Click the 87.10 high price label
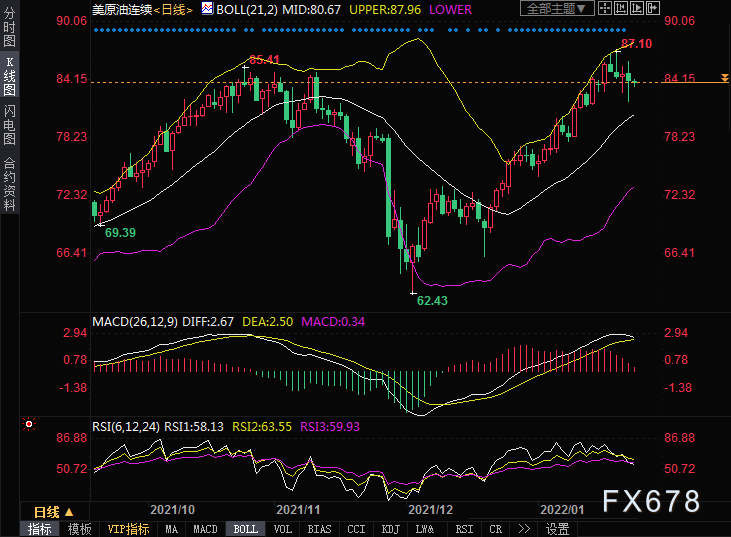Image resolution: width=731 pixels, height=537 pixels. coord(636,44)
